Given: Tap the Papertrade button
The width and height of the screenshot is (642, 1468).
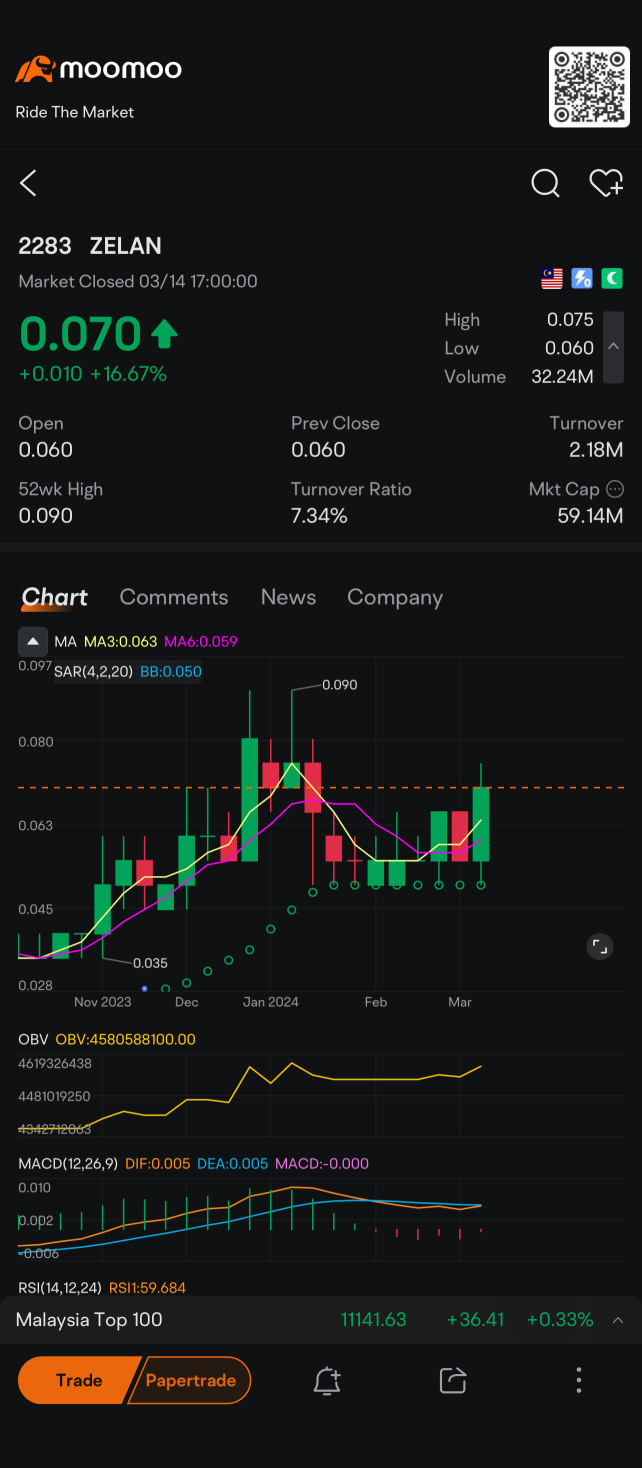Looking at the screenshot, I should [191, 1380].
